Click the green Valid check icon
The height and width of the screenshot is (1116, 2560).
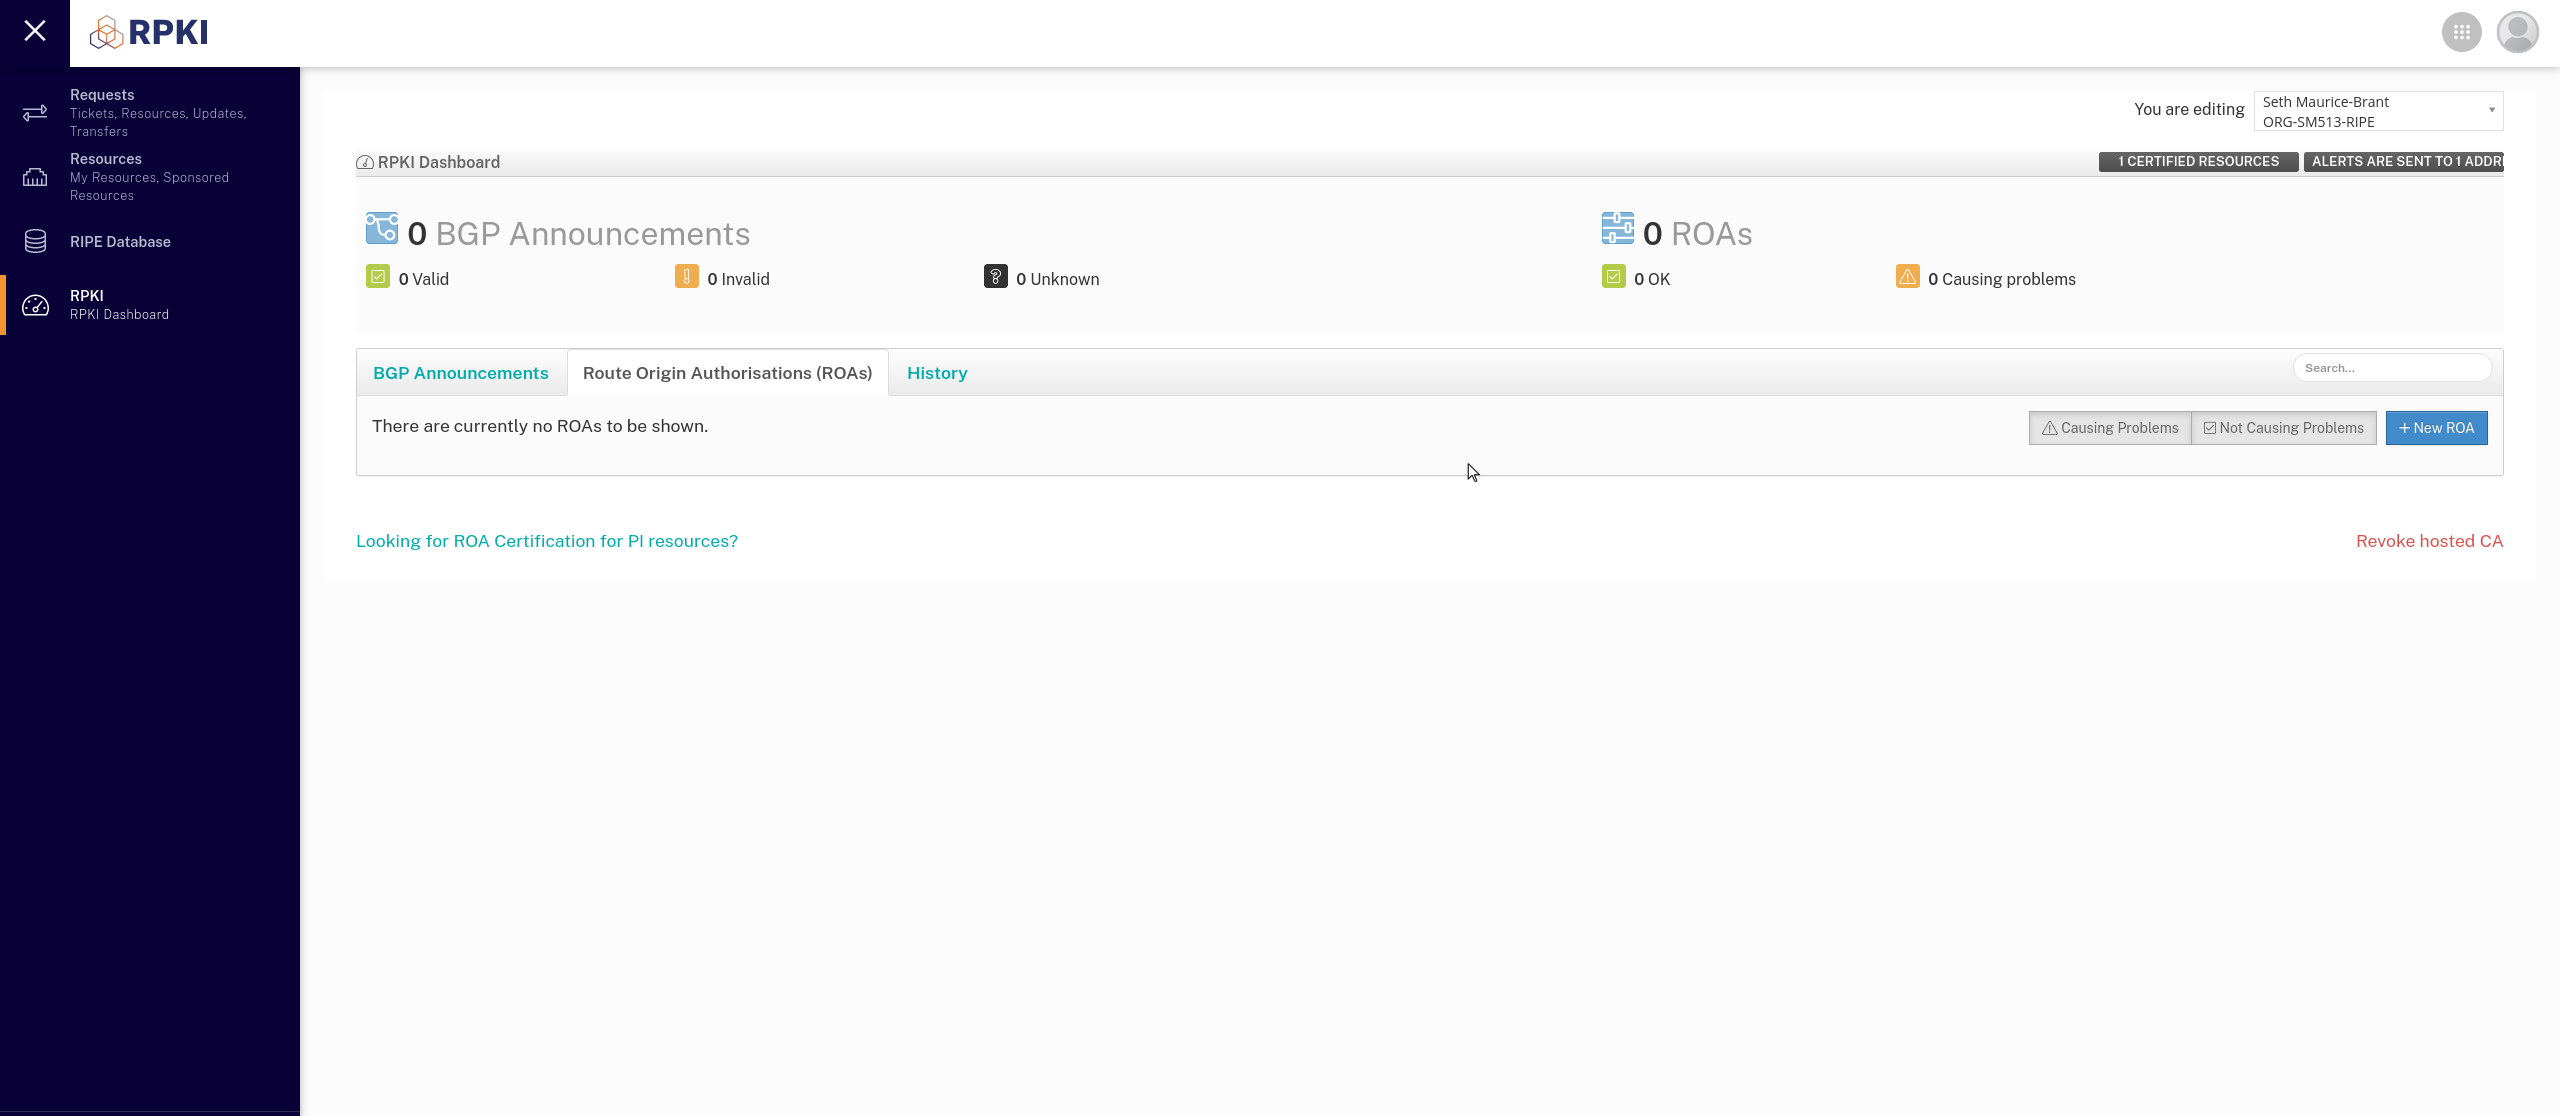[x=377, y=276]
